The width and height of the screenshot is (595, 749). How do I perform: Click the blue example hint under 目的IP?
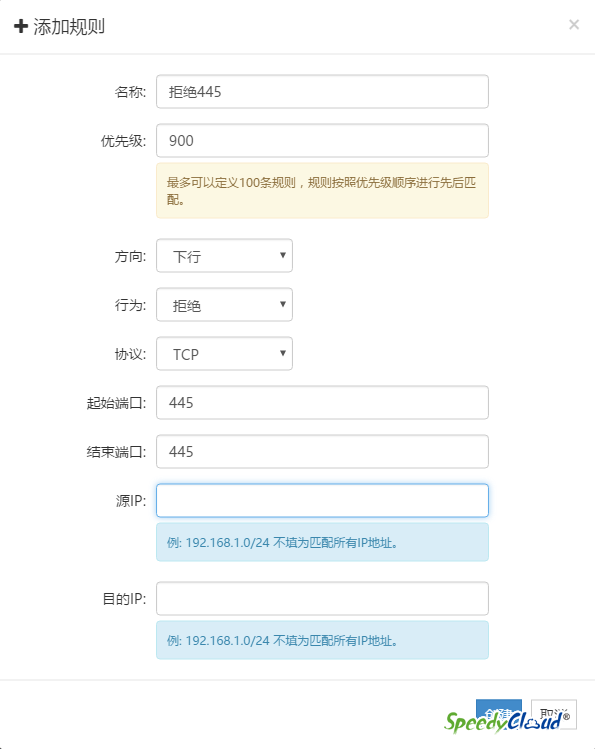point(322,640)
